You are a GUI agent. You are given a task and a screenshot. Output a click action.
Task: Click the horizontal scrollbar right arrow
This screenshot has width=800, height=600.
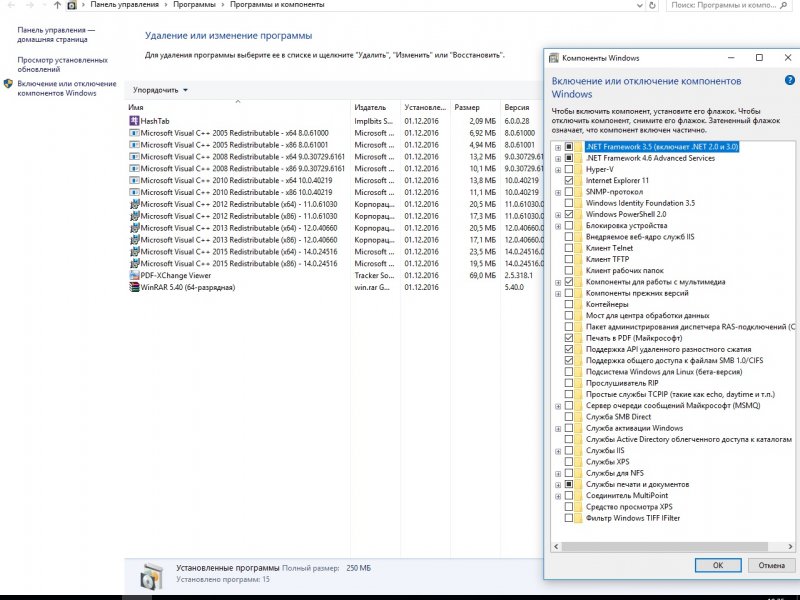click(790, 546)
